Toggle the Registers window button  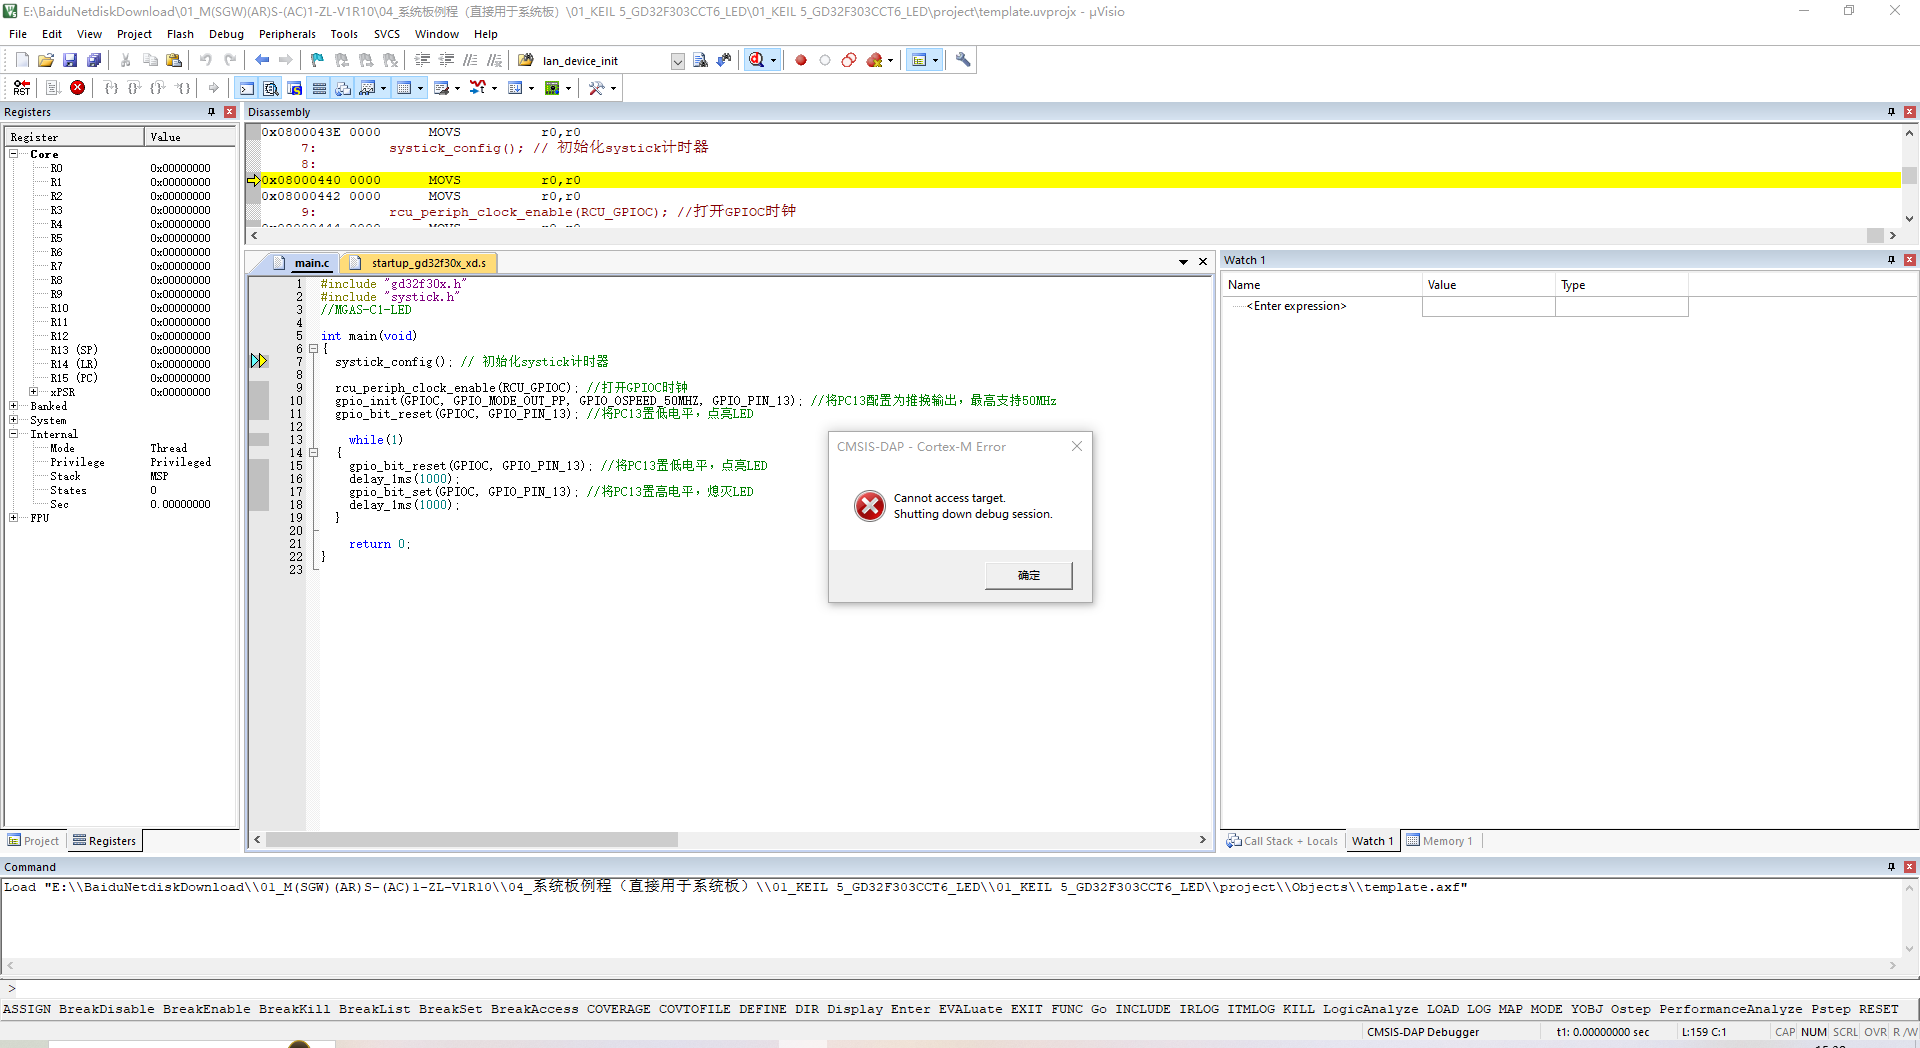point(319,88)
